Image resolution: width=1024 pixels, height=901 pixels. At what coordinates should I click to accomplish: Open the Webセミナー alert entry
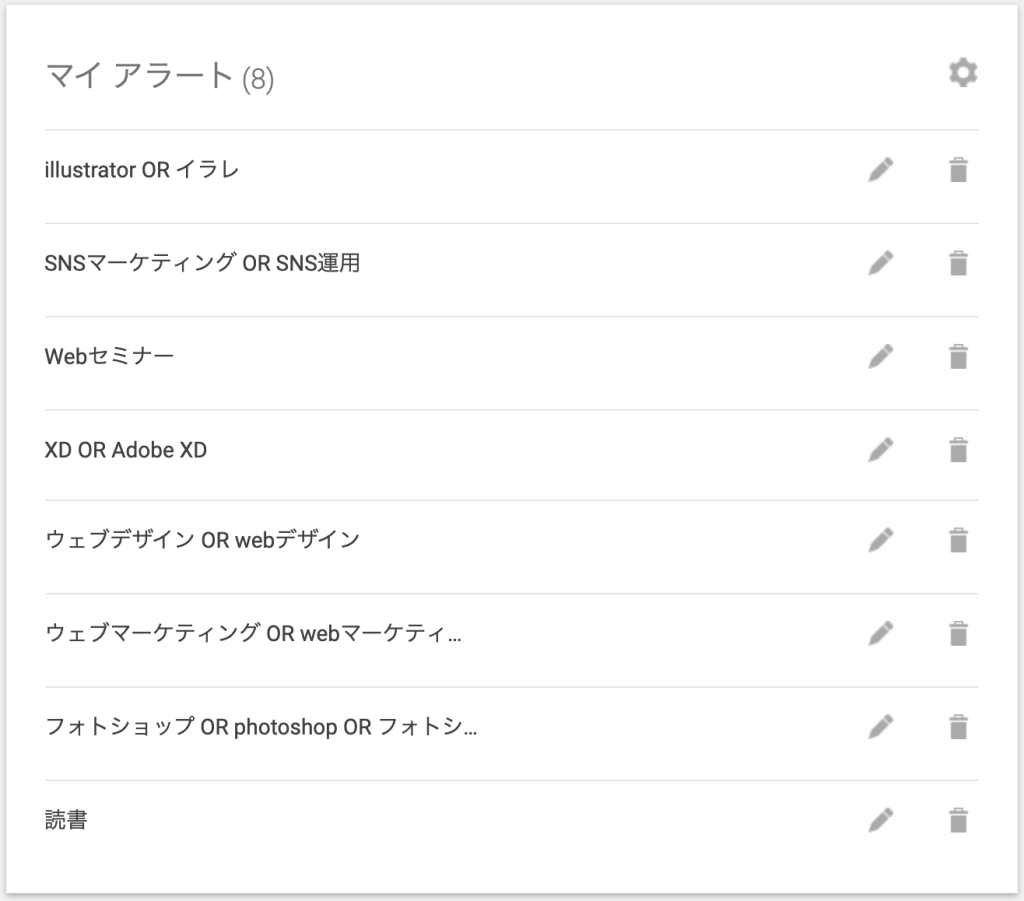(x=109, y=356)
